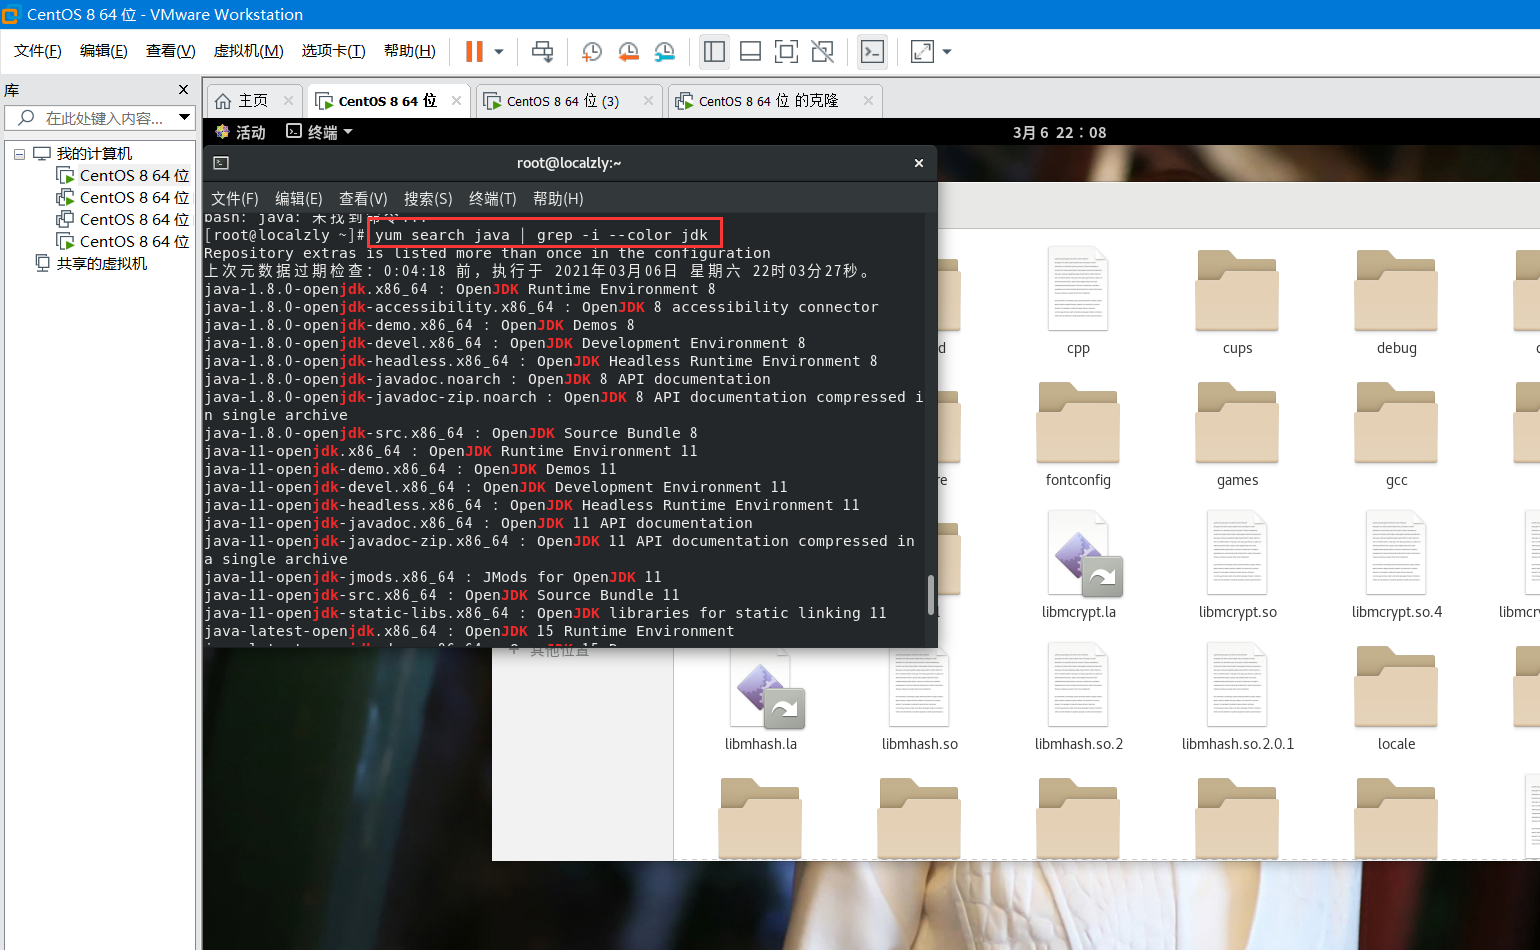Toggle the console view icon
Screen dimensions: 1540x950
pyautogui.click(x=872, y=51)
